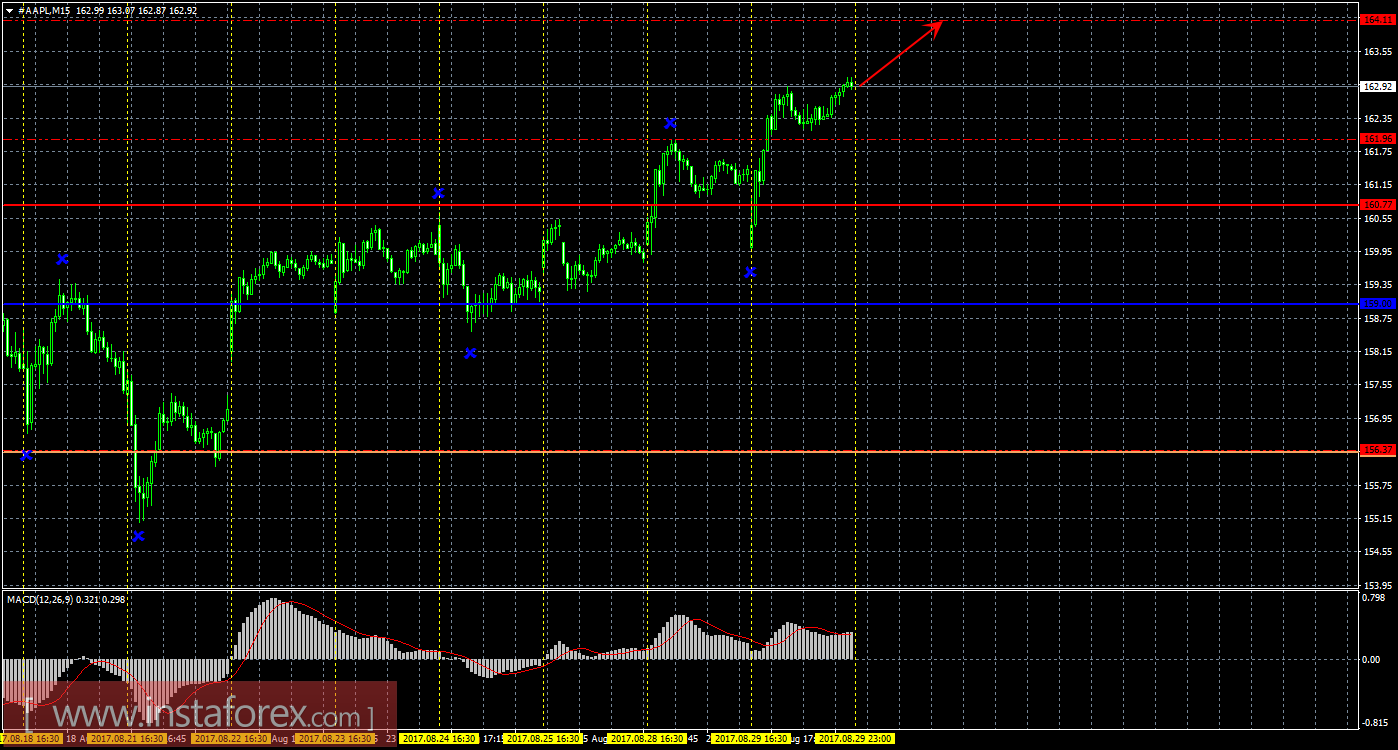Click the red 161.96 price label

1377,138
